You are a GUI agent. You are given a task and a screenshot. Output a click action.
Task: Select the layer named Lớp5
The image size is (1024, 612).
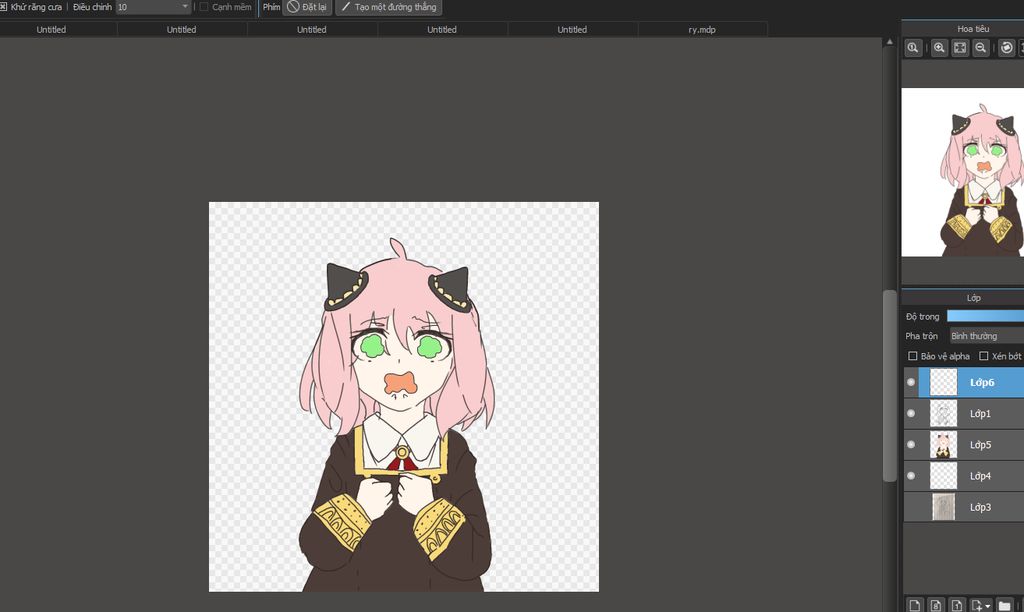[x=980, y=445]
